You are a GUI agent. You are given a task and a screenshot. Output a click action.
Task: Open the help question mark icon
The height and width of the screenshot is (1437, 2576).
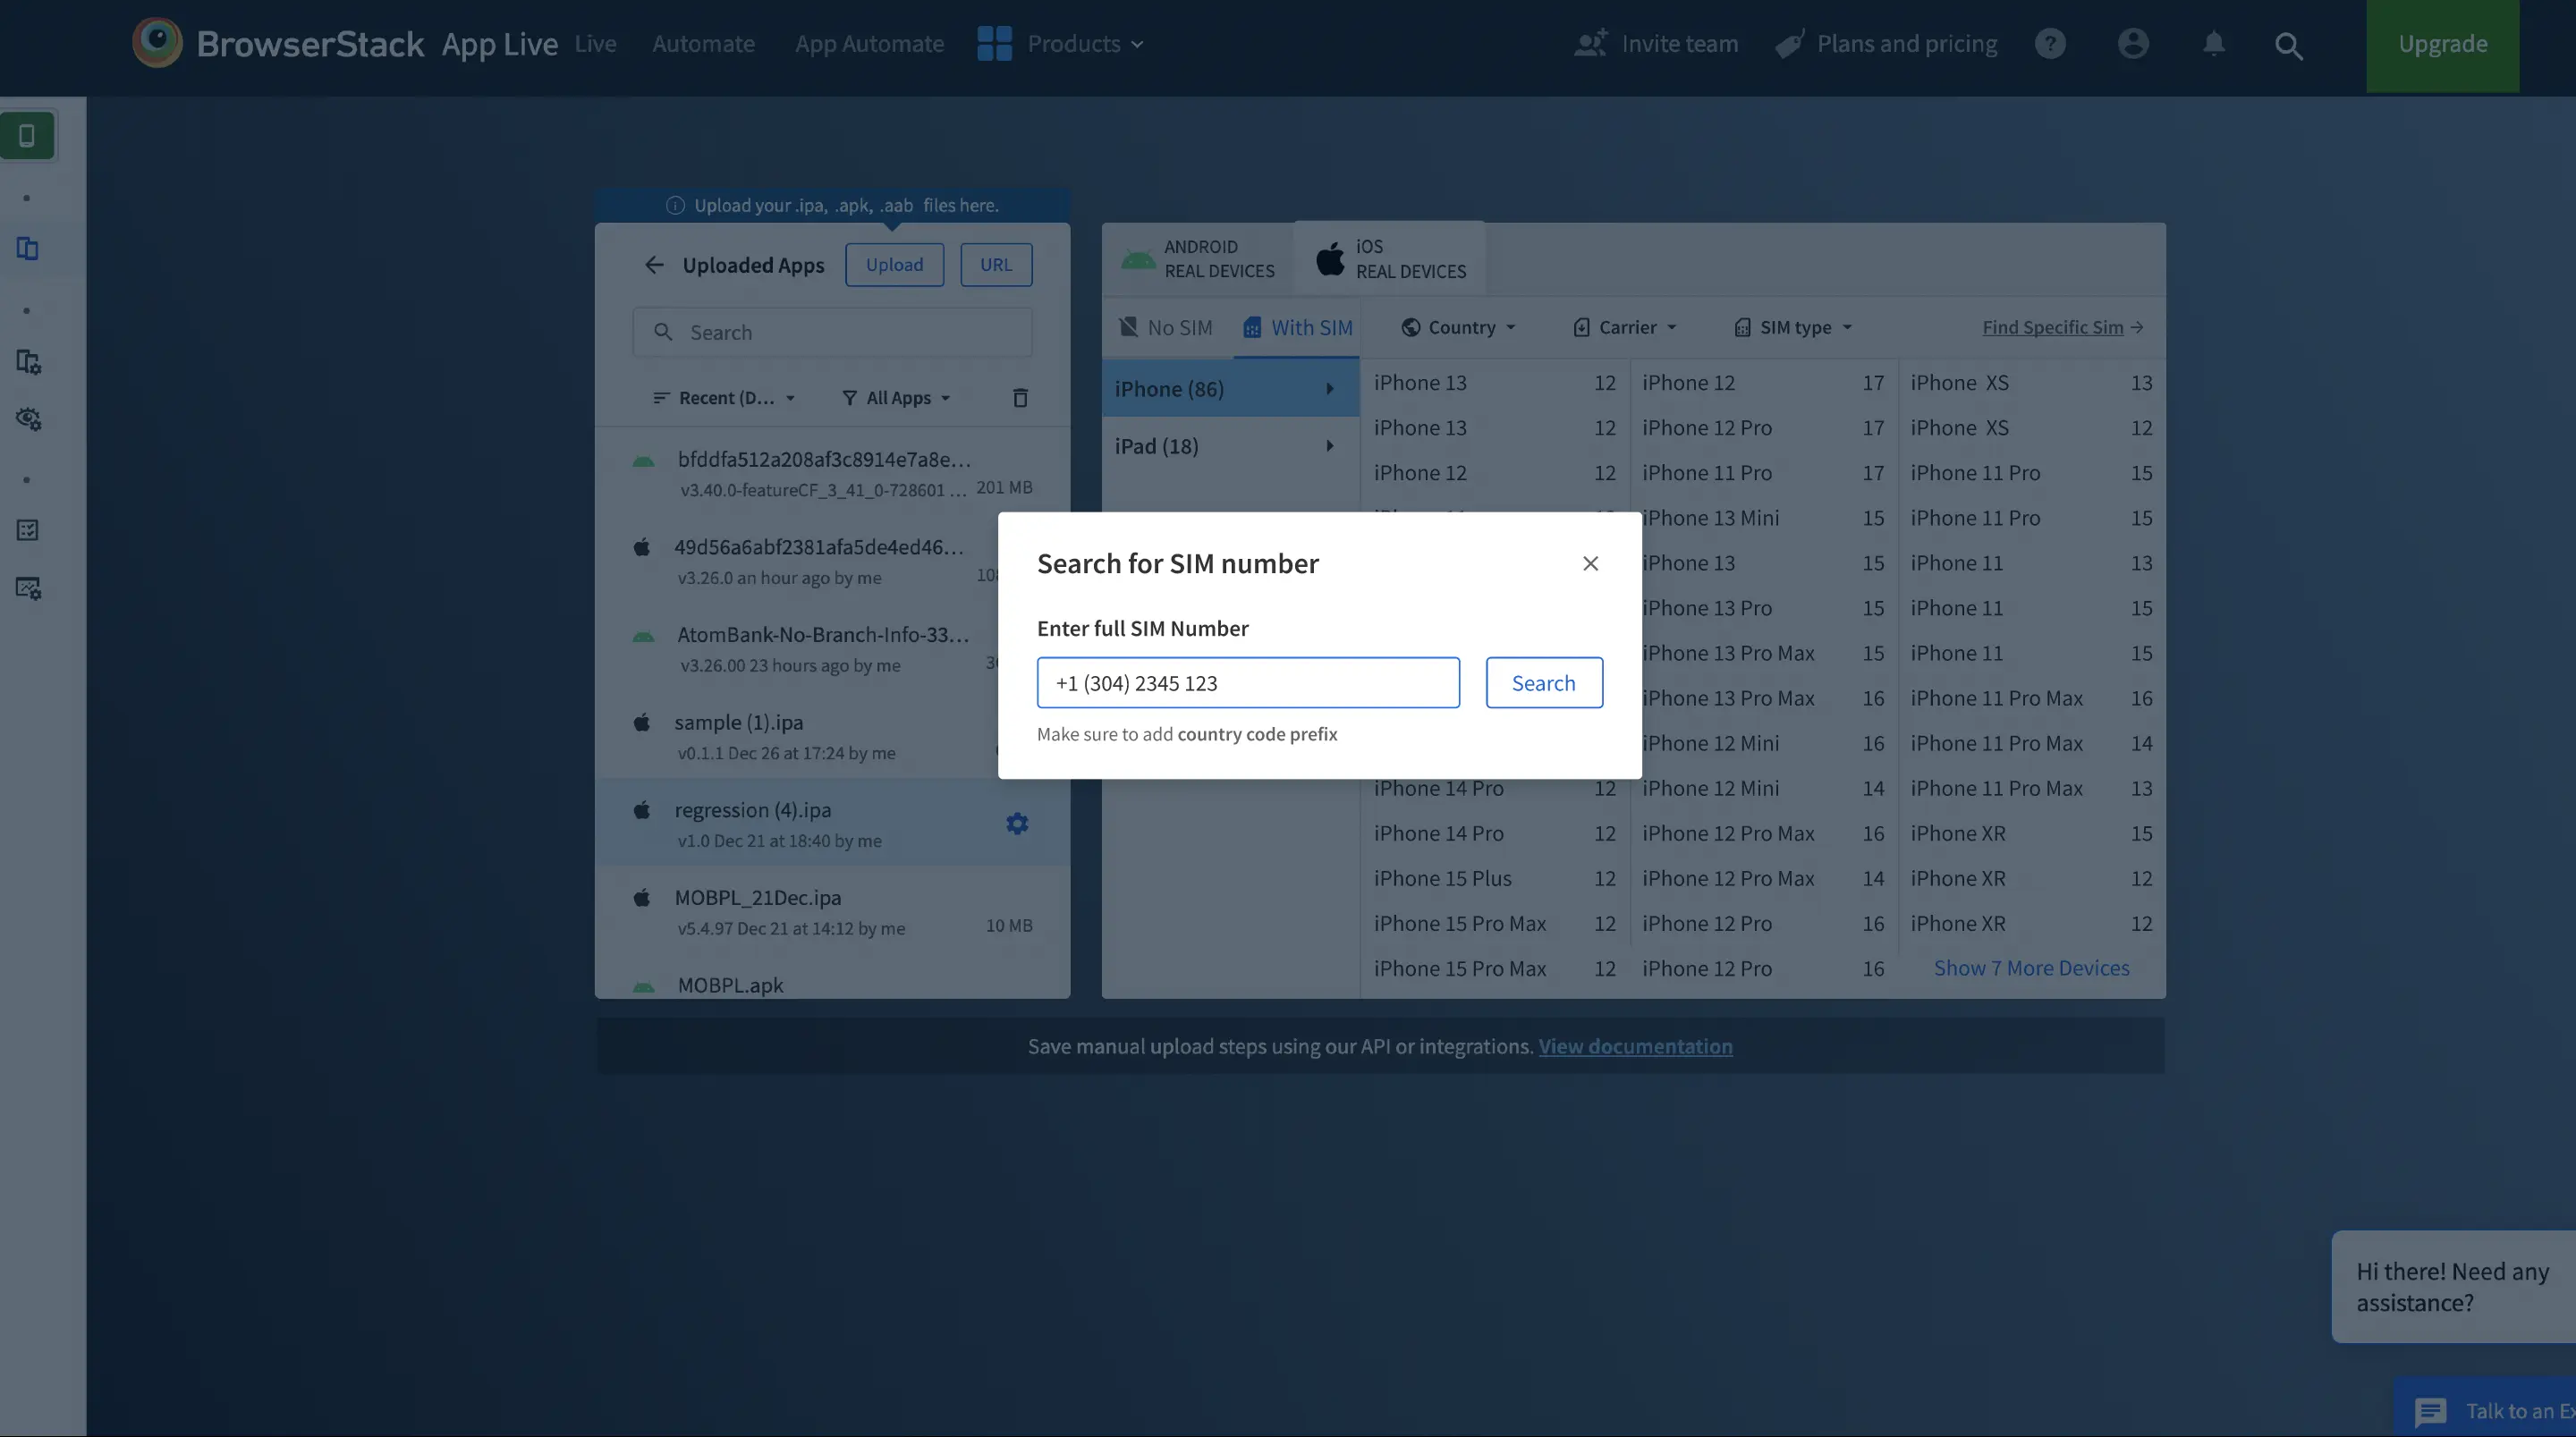(x=2049, y=44)
